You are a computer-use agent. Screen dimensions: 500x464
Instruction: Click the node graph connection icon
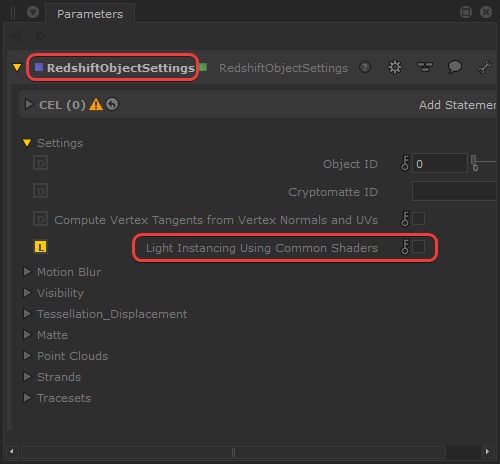coord(425,67)
